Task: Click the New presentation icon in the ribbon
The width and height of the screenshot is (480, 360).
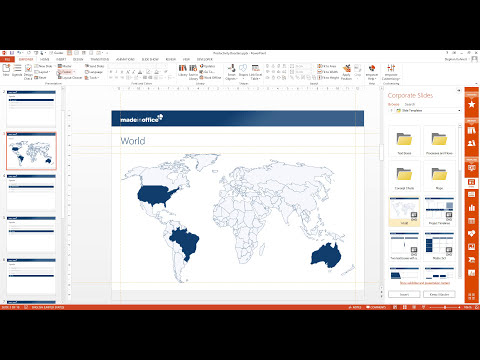Action: [6, 70]
